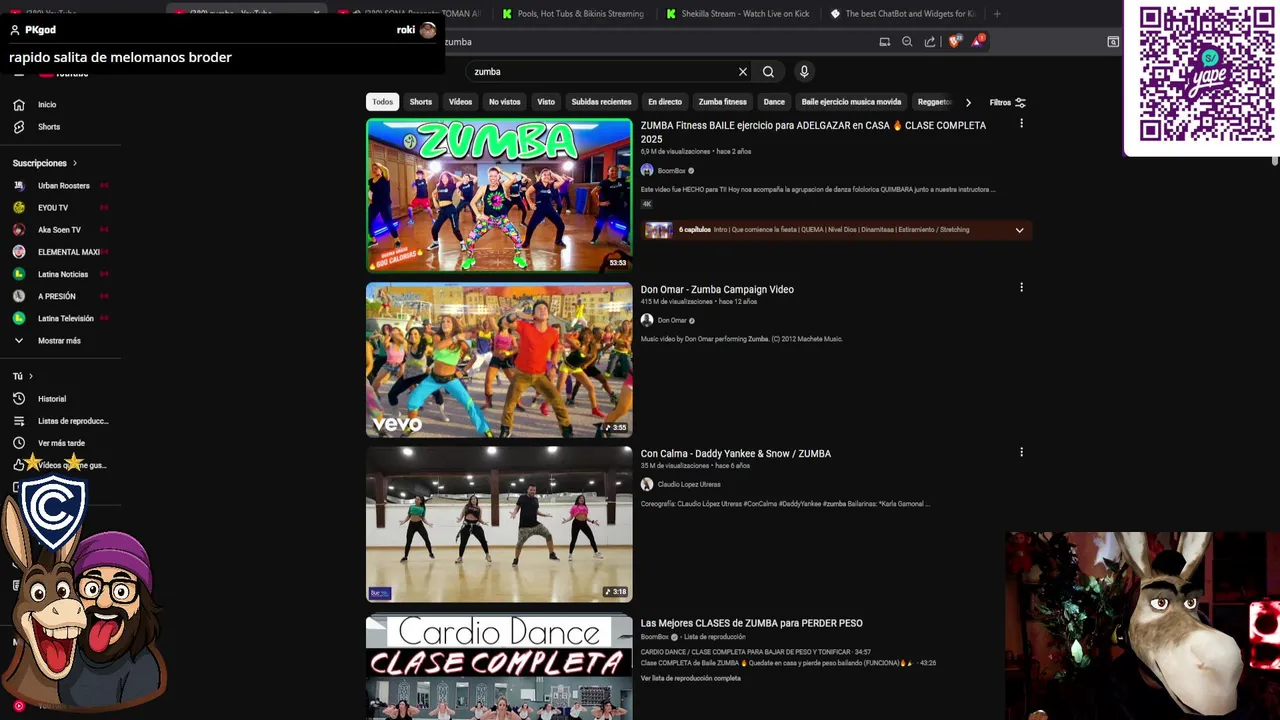The width and height of the screenshot is (1280, 720).
Task: Open Suscripciones section arrow
Action: coord(74,163)
